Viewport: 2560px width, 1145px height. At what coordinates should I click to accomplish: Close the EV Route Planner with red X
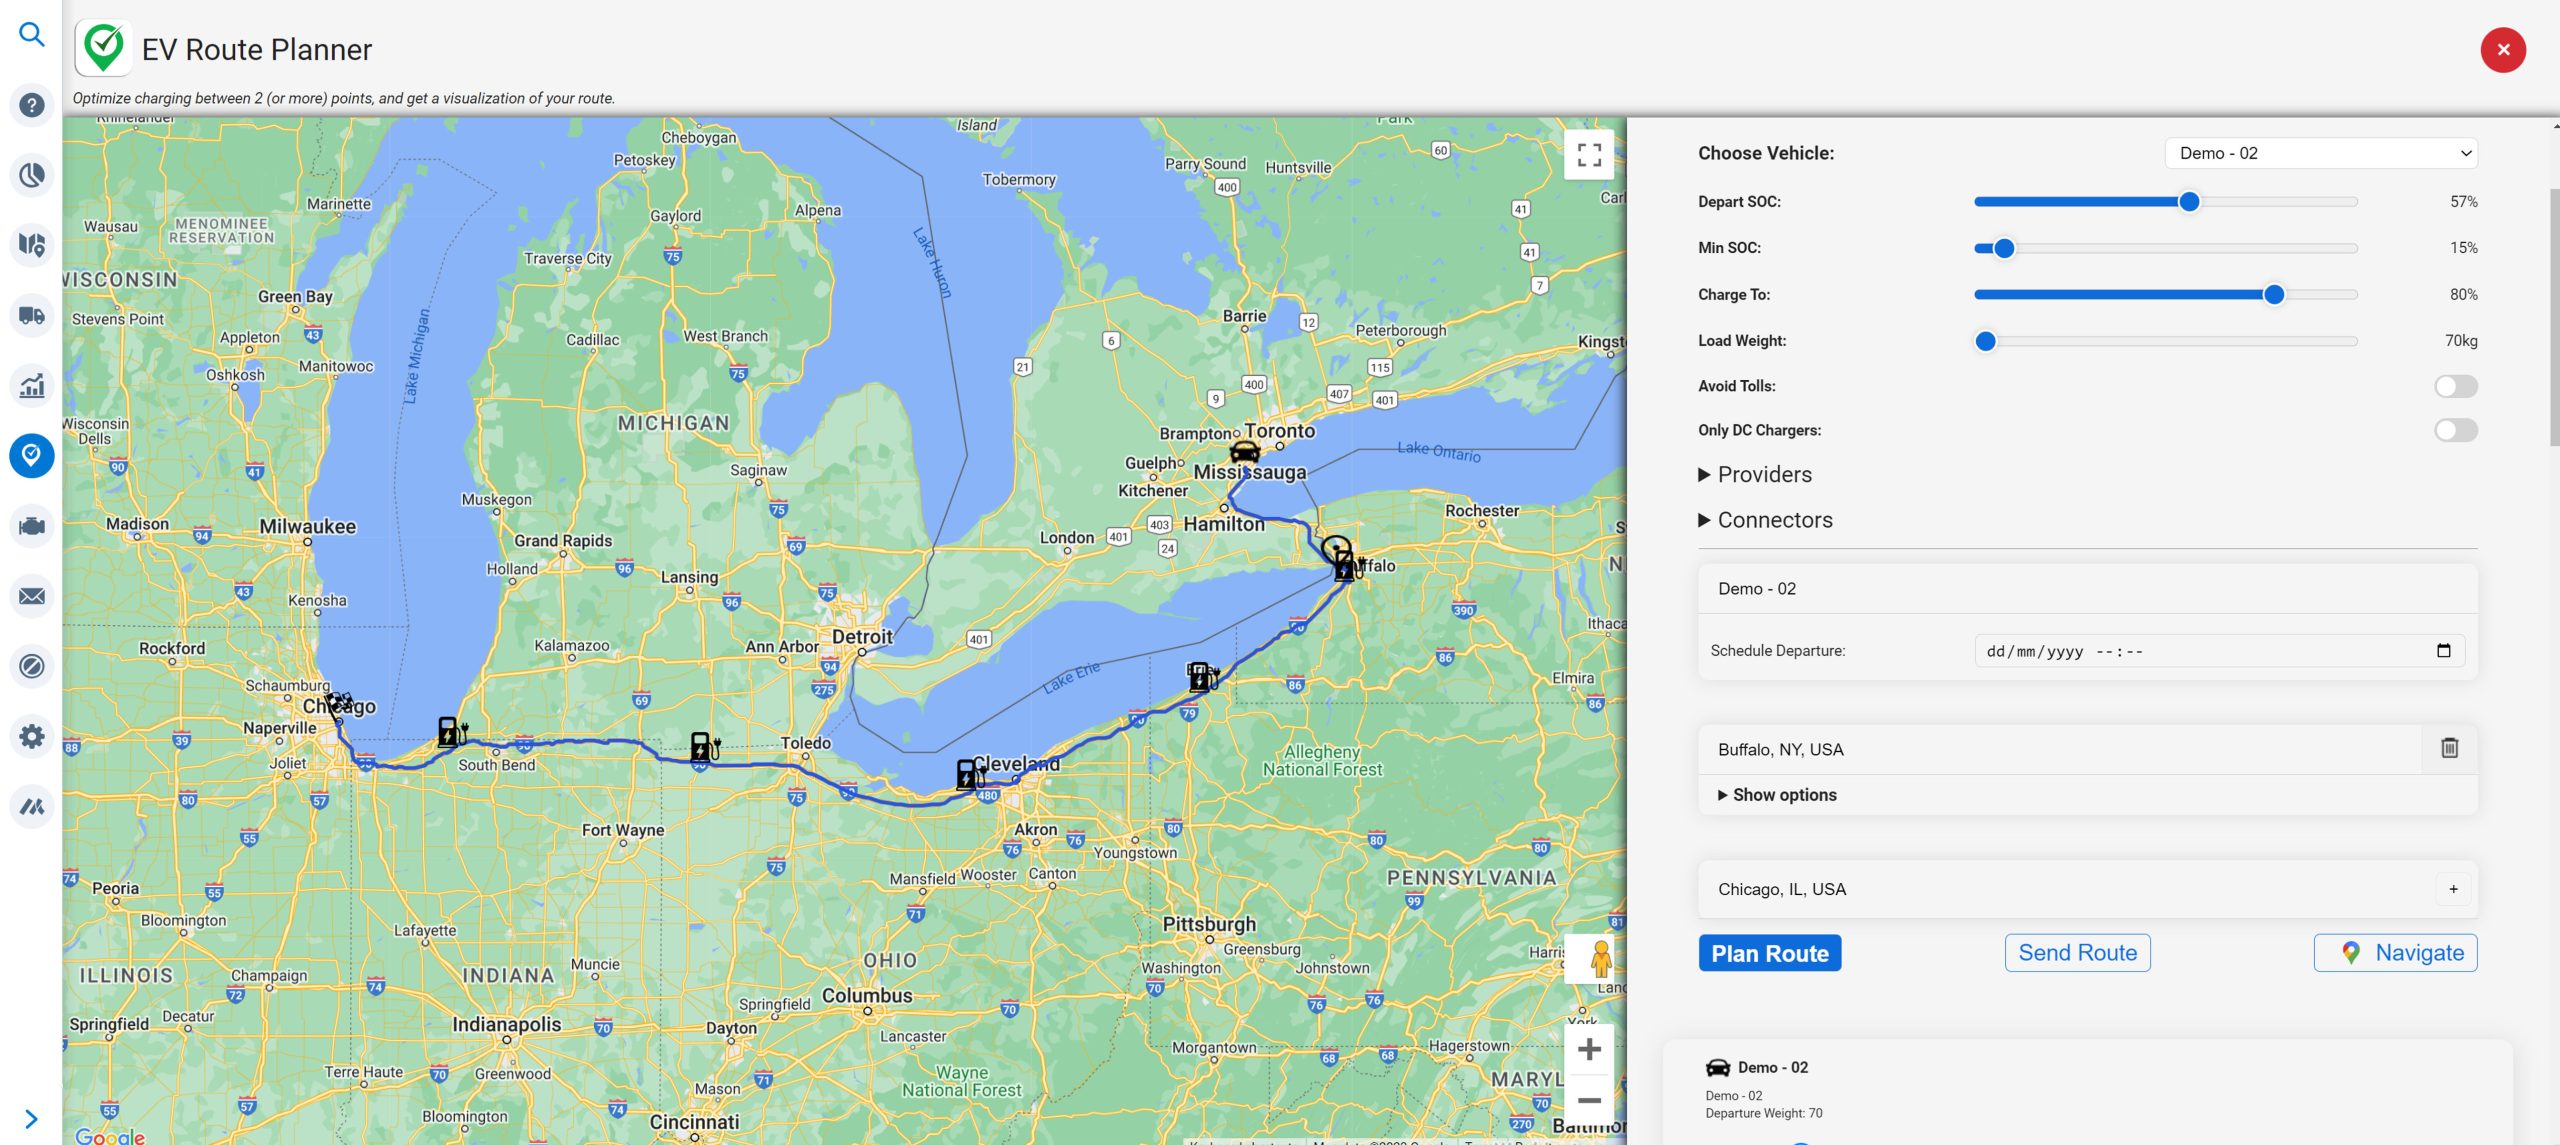click(x=2503, y=49)
